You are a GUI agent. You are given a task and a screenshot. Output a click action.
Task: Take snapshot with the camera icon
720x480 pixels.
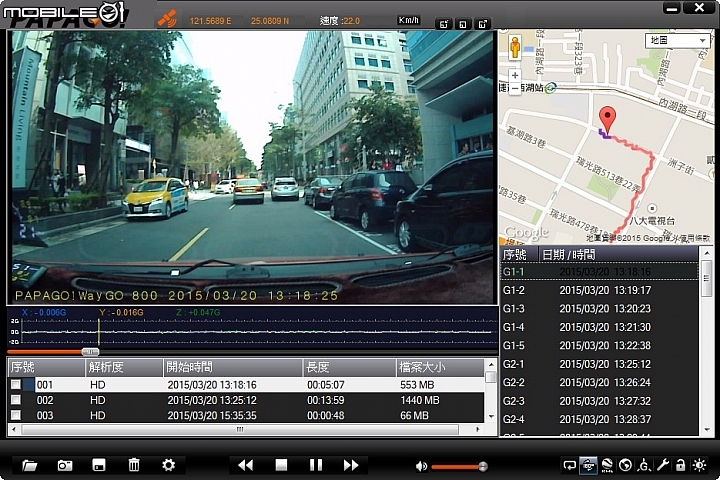64,465
